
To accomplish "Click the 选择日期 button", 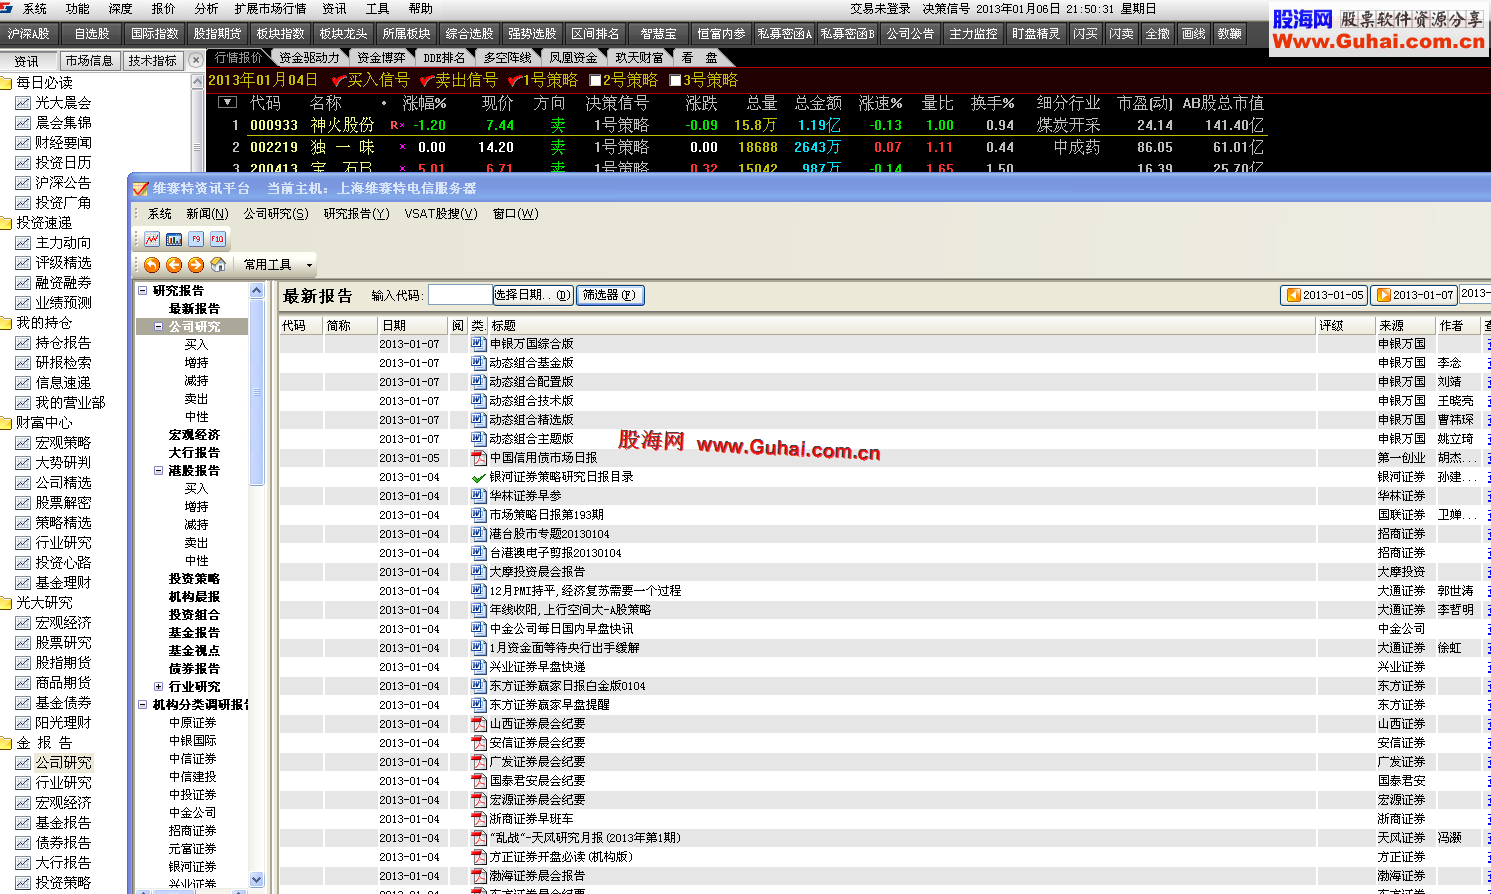I will click(533, 295).
